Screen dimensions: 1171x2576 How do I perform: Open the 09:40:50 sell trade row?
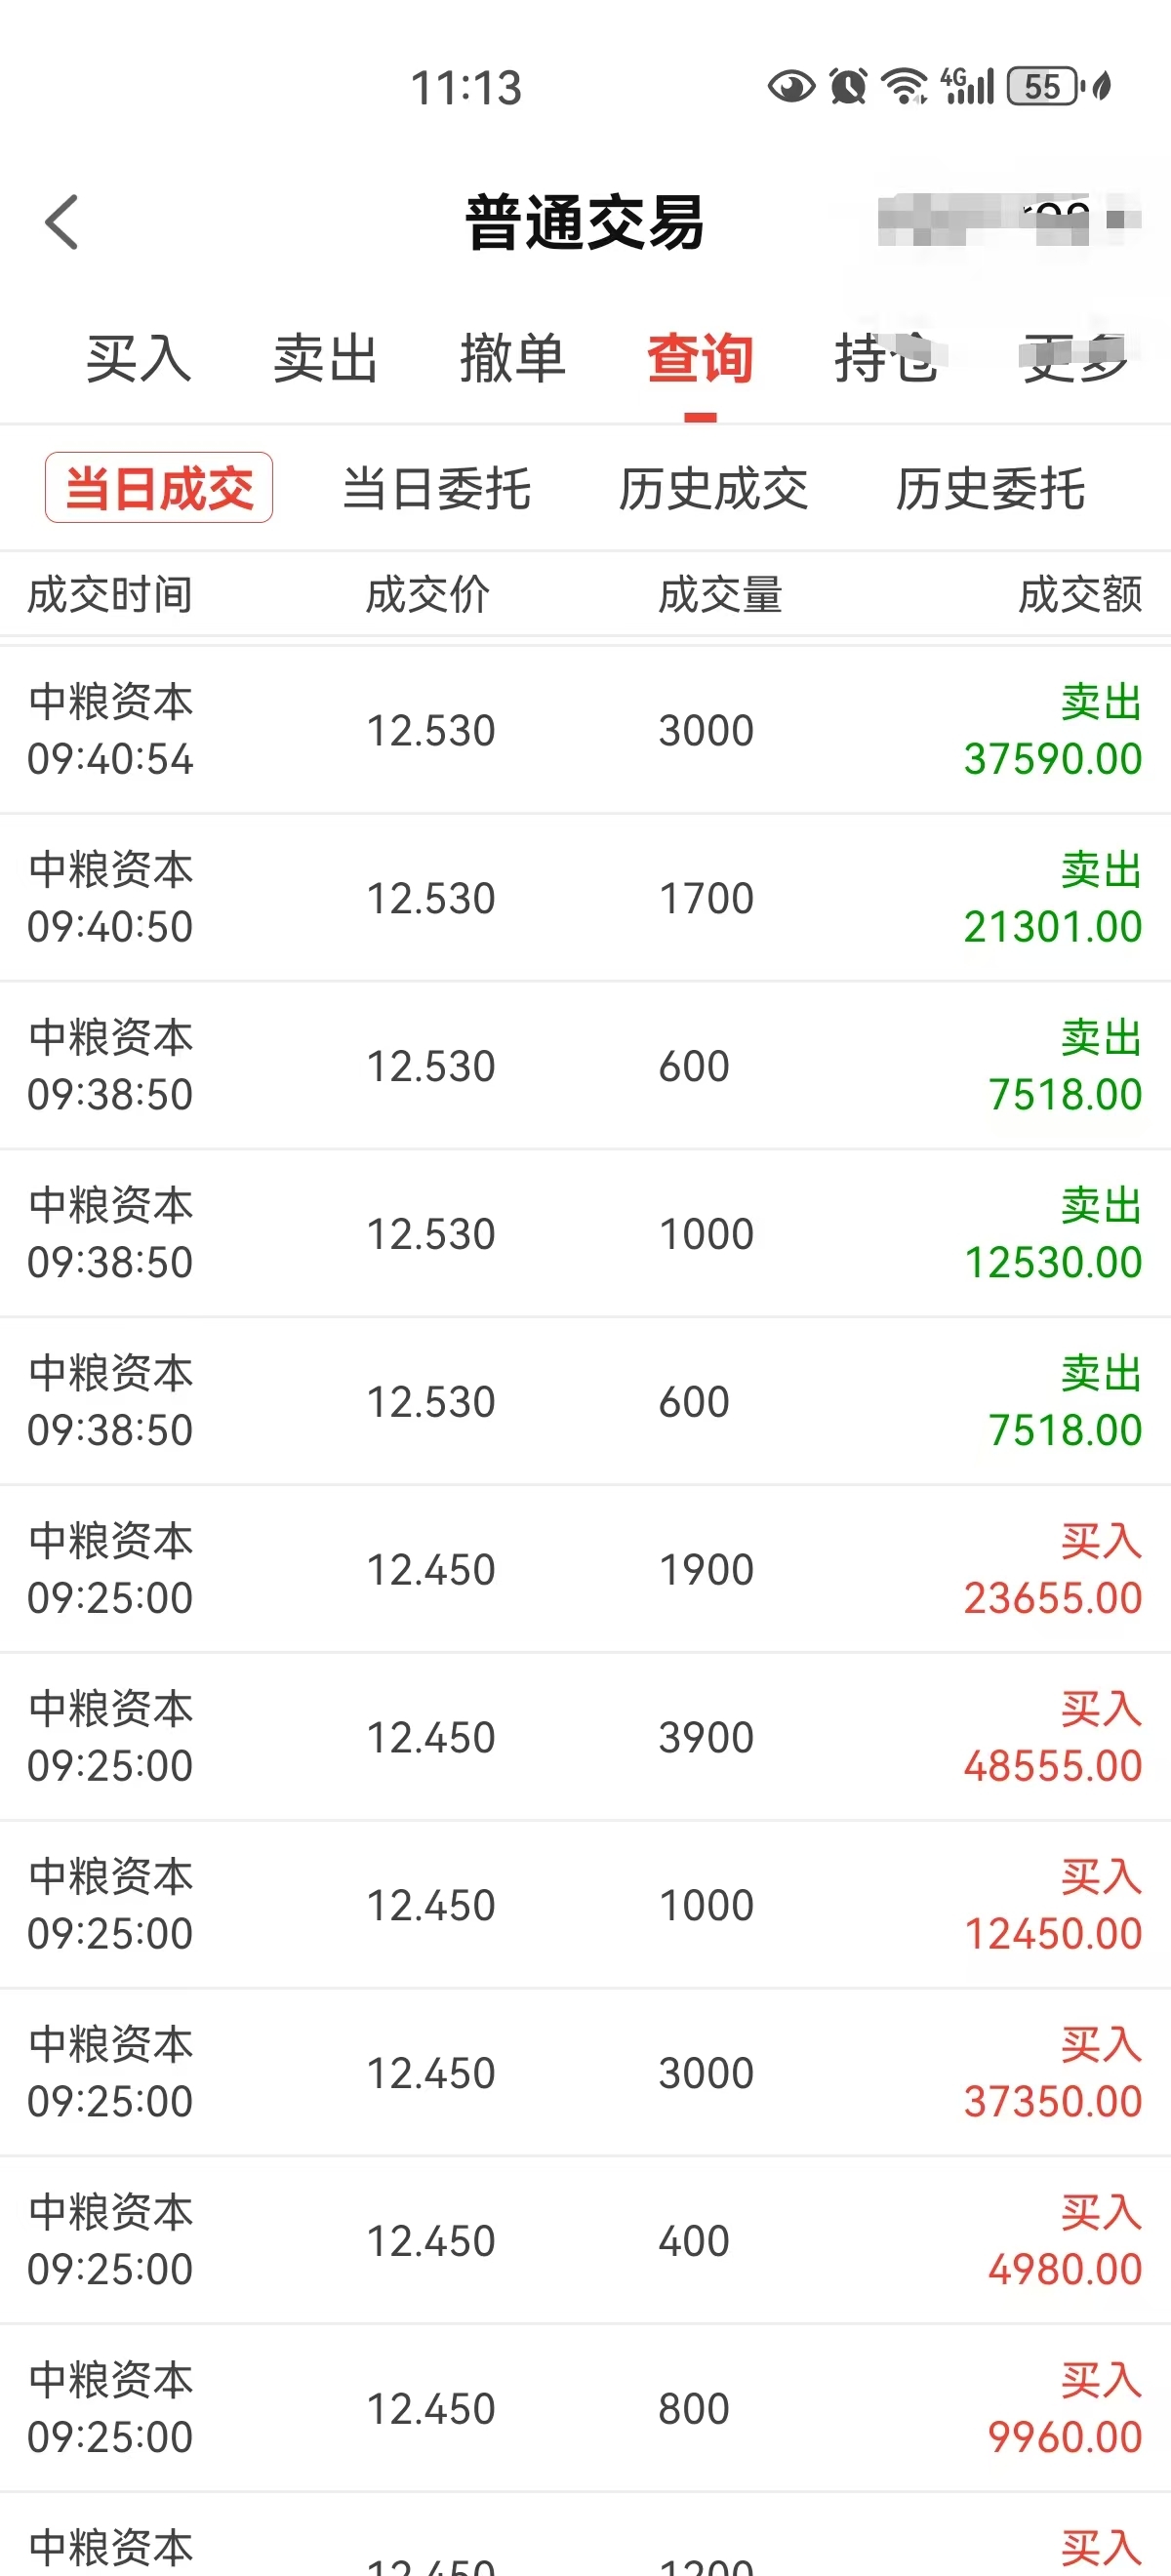tap(585, 898)
